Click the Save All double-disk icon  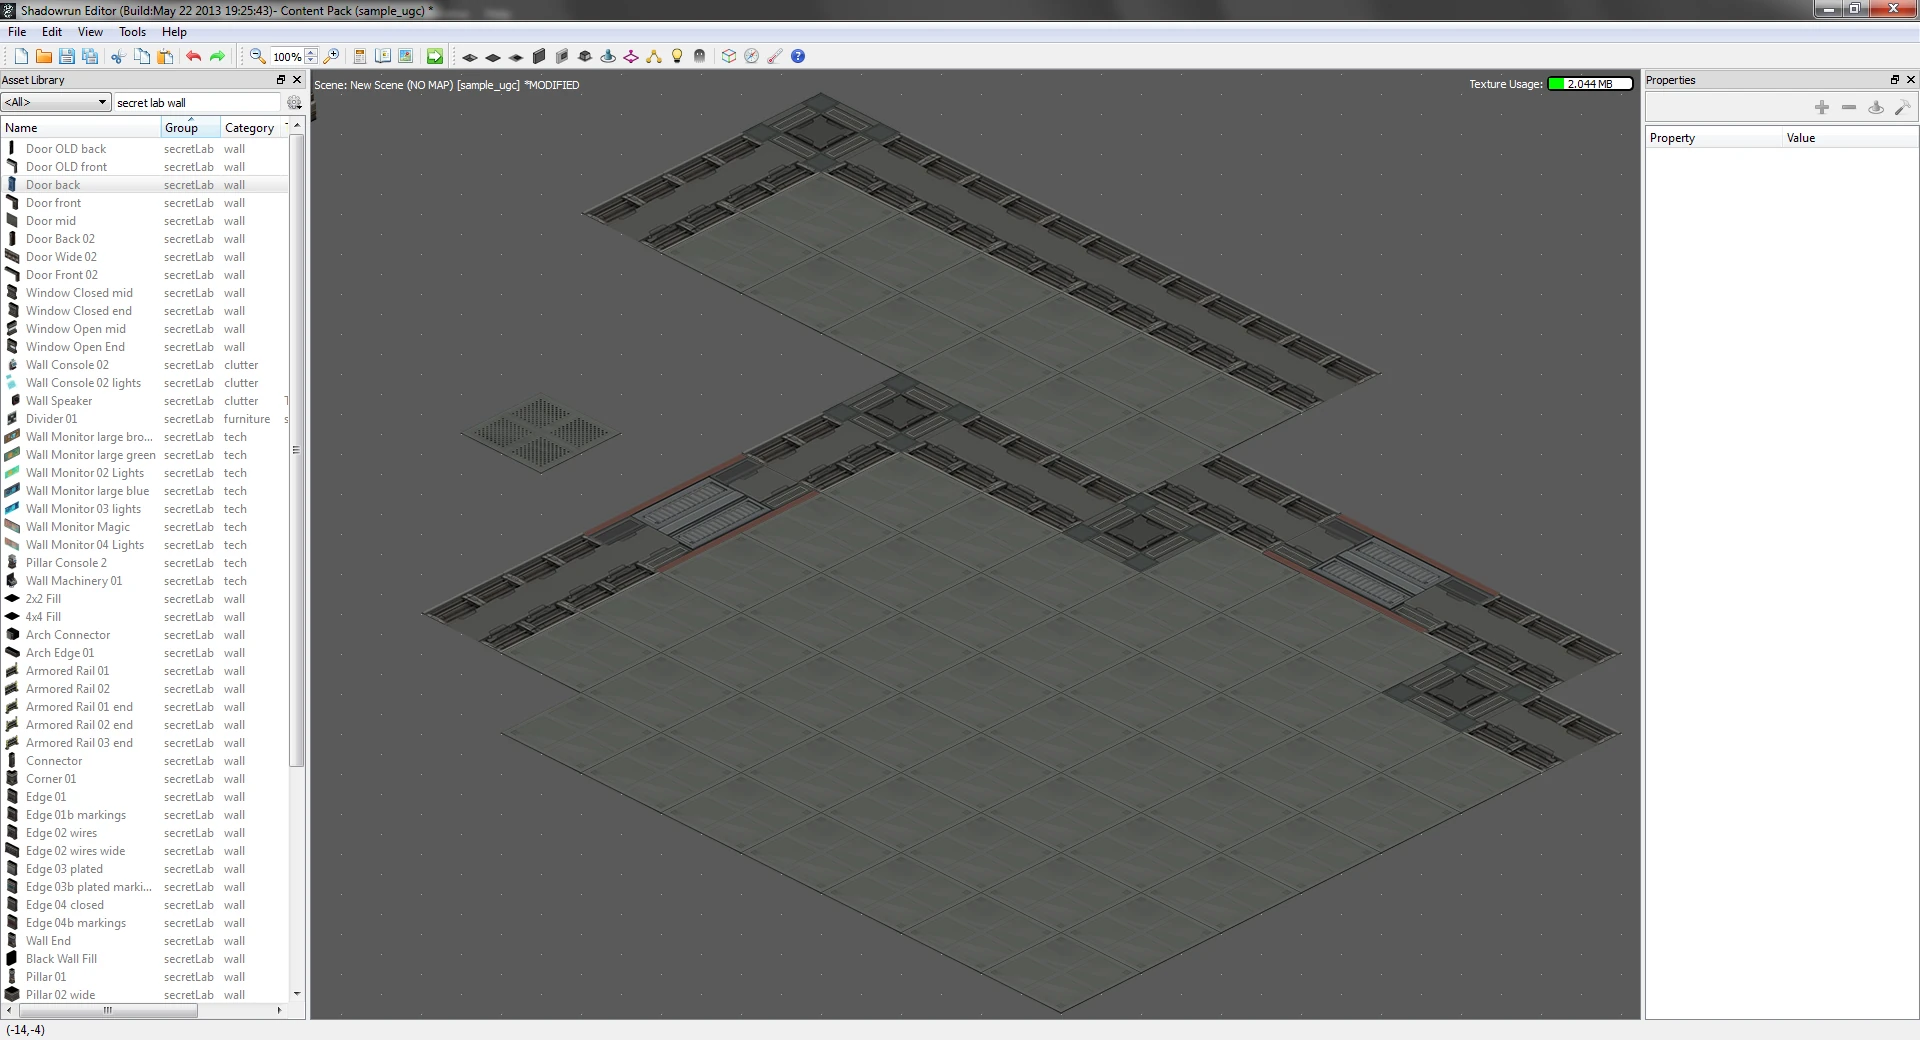(90, 57)
